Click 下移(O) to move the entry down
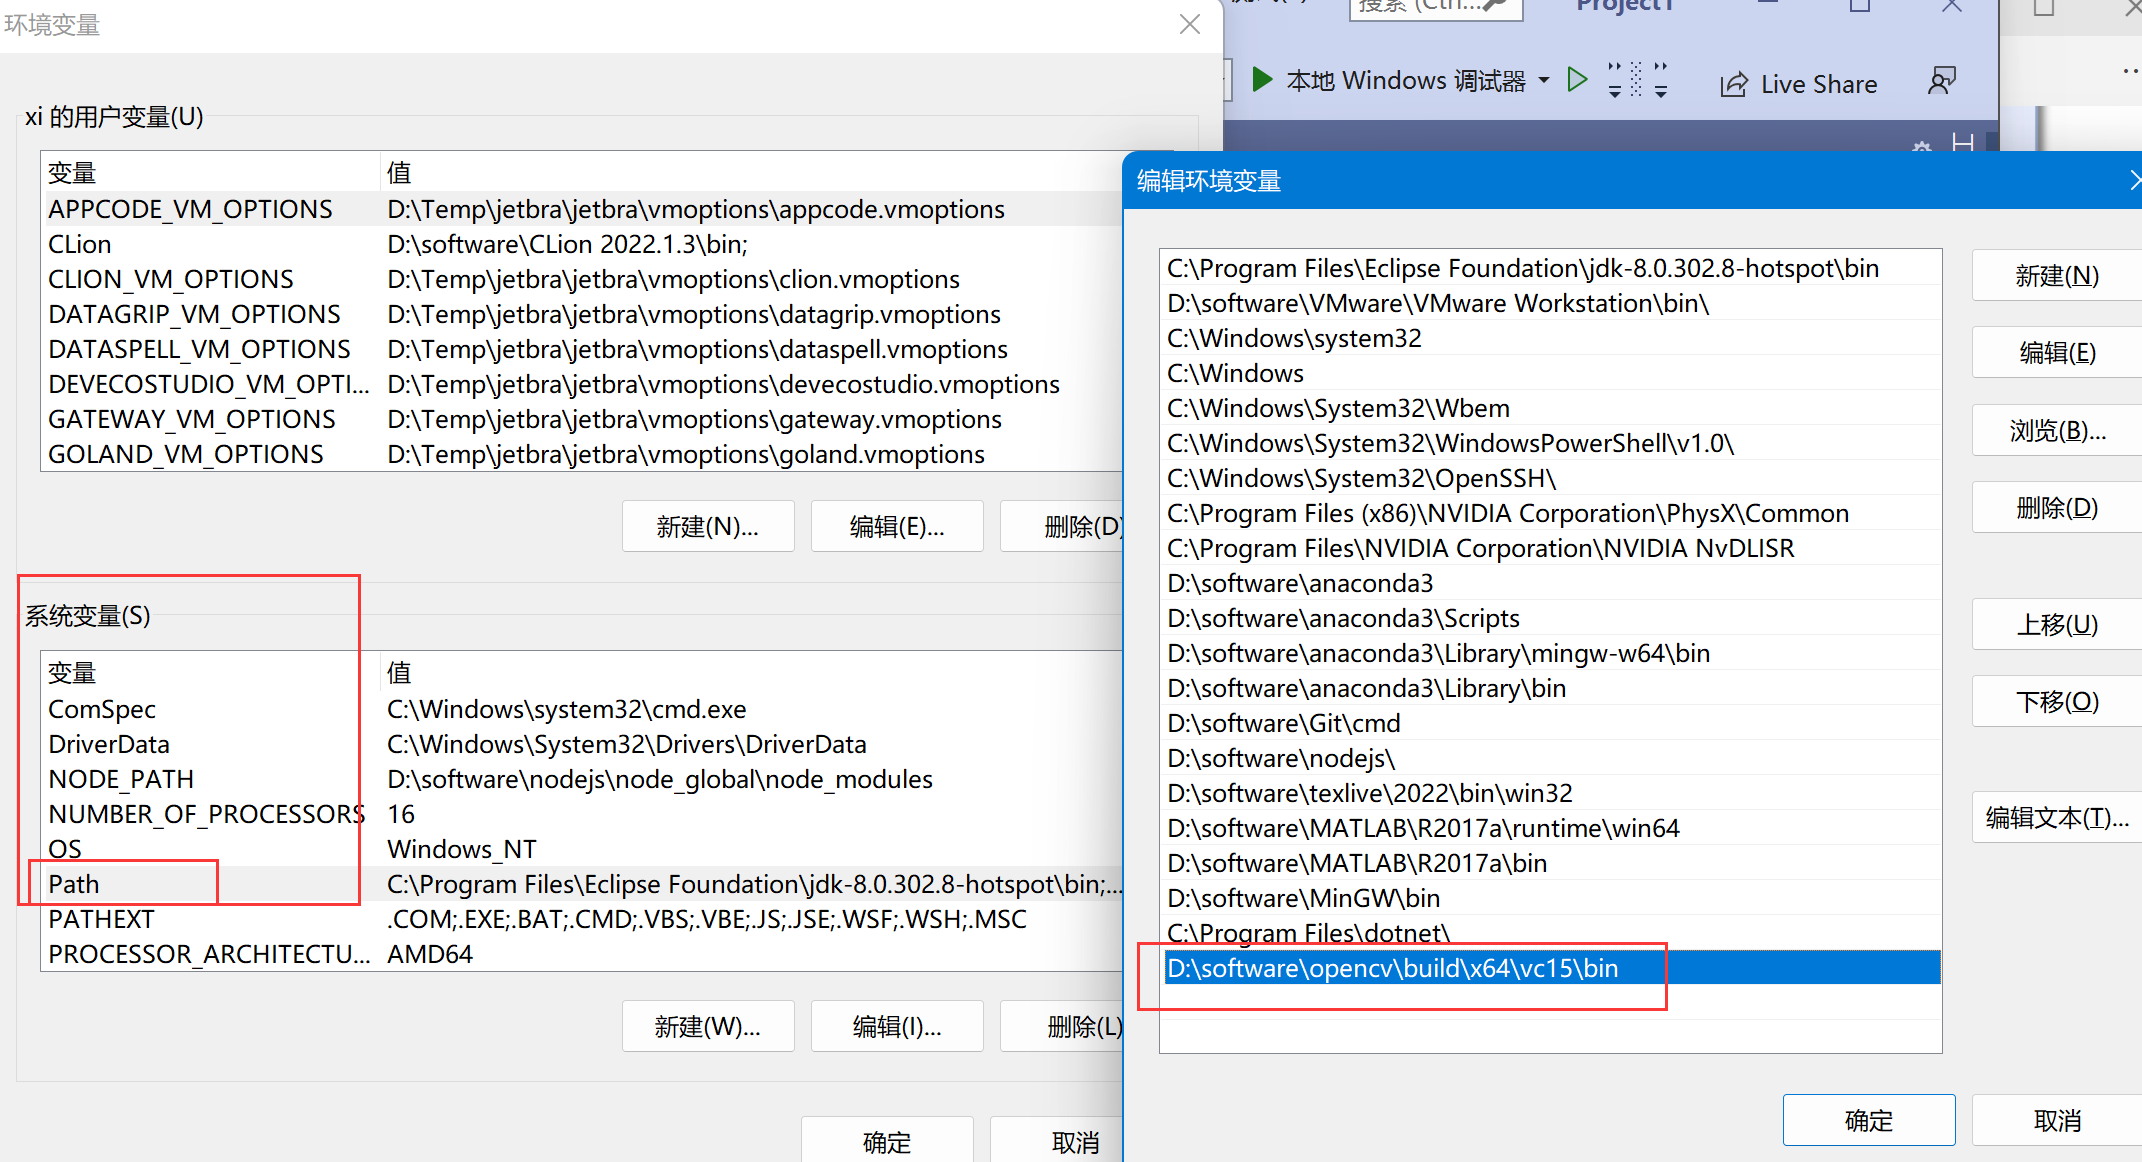This screenshot has width=2142, height=1162. (x=2056, y=702)
